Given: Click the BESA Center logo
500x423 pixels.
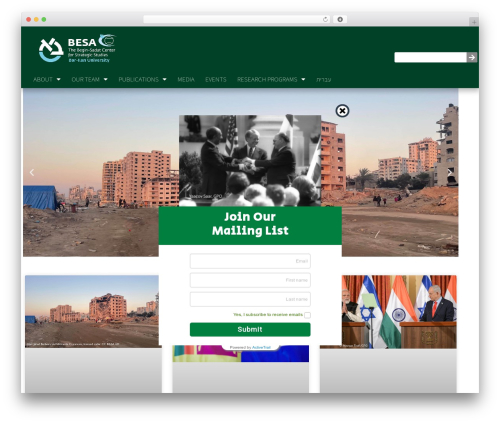Looking at the screenshot, I should [x=77, y=49].
